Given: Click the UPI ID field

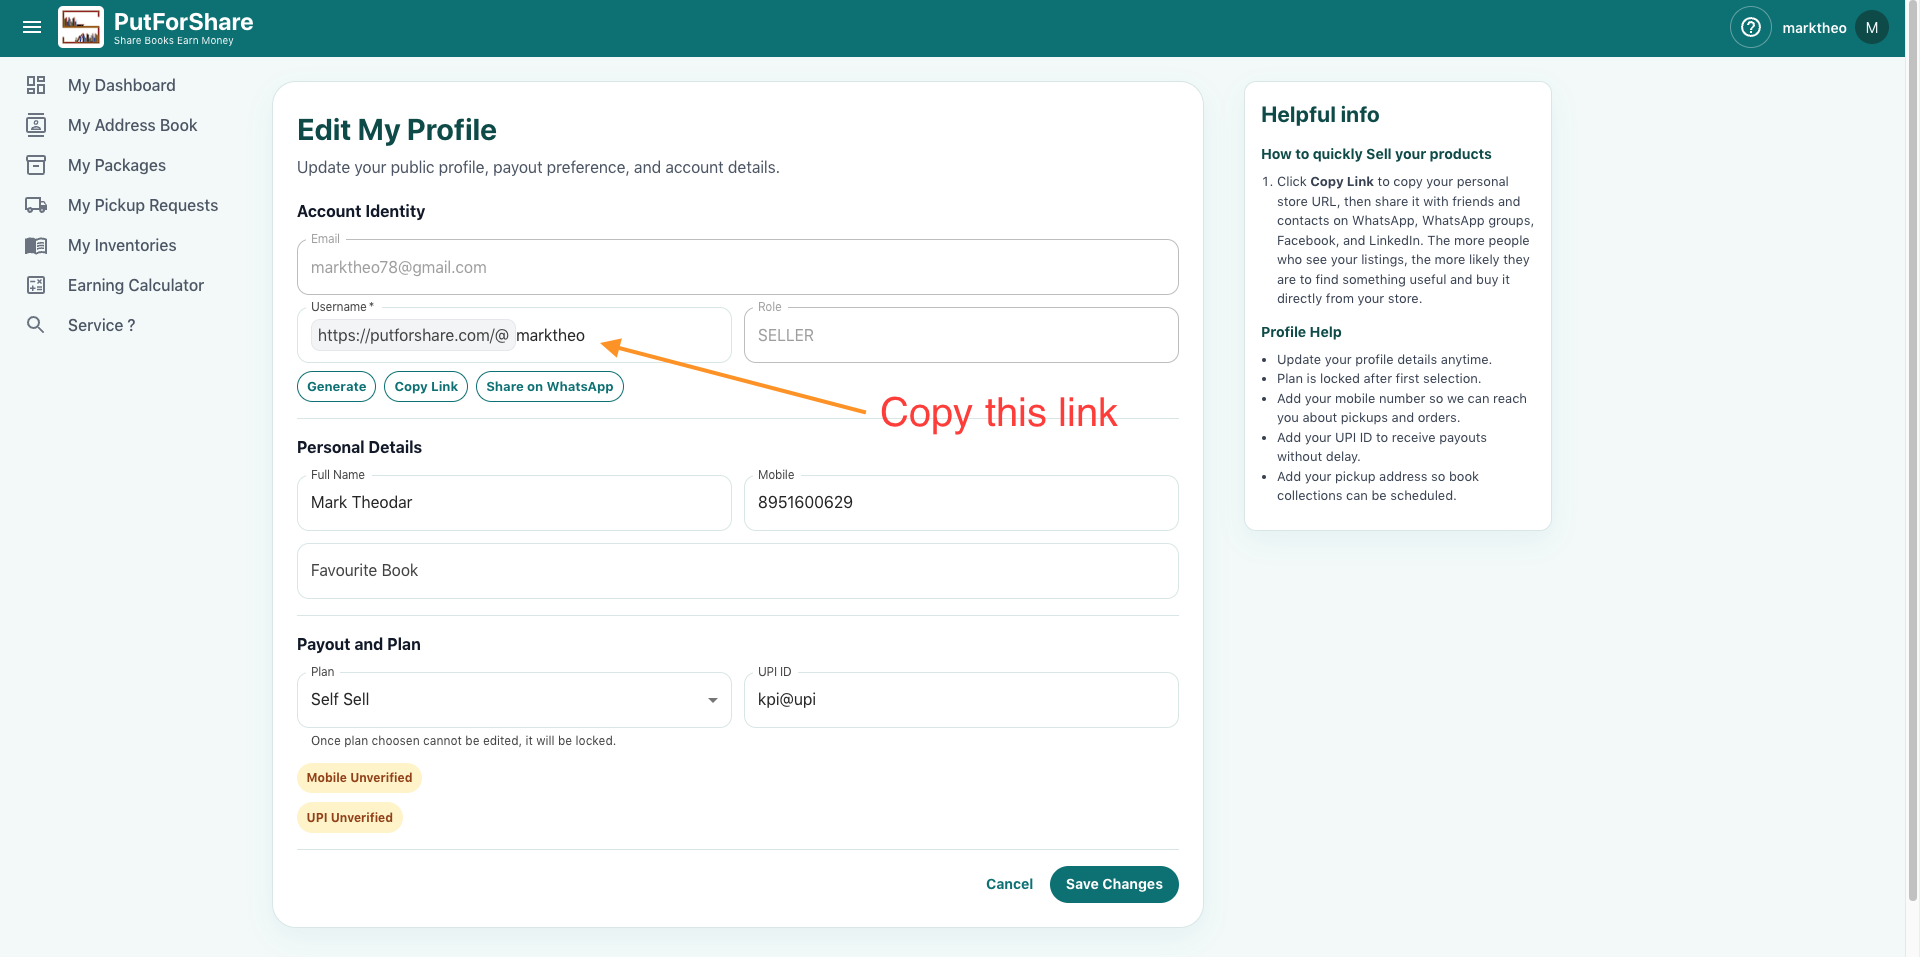Looking at the screenshot, I should tap(961, 700).
